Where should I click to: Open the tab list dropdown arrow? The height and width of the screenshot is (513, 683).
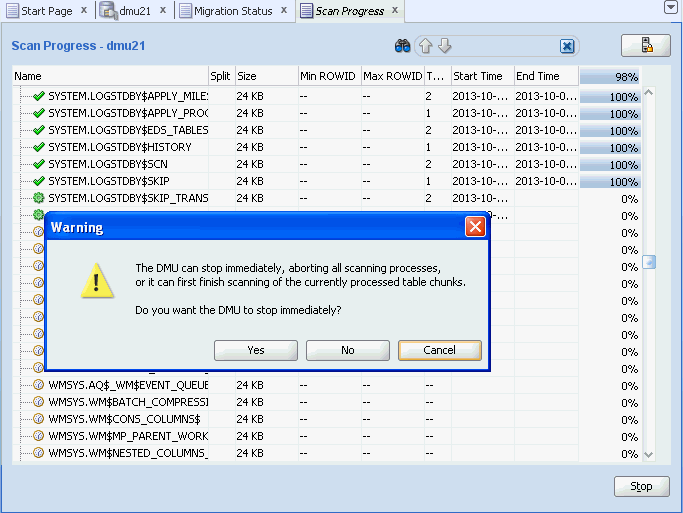pos(670,7)
